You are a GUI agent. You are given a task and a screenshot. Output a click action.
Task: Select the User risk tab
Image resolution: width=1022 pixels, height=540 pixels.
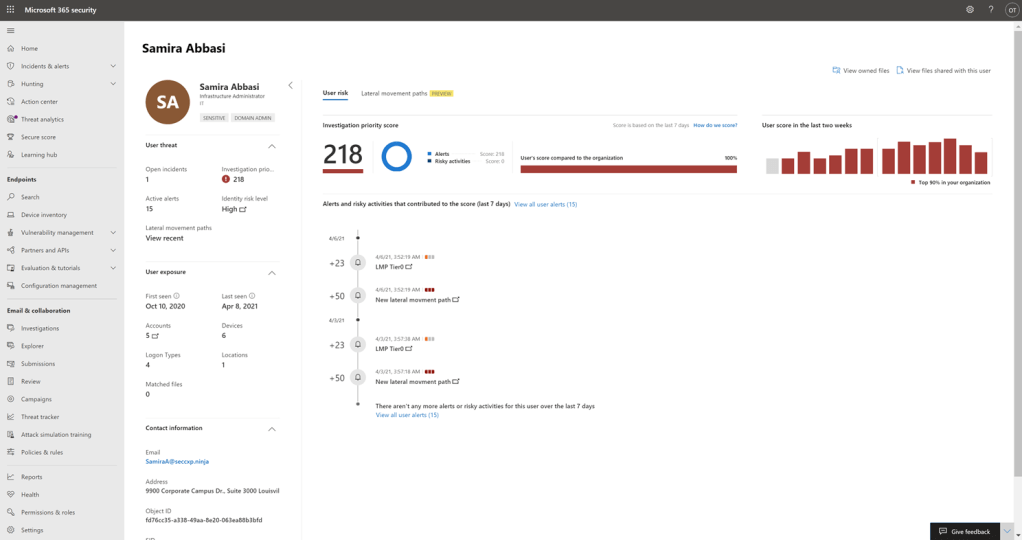point(335,93)
